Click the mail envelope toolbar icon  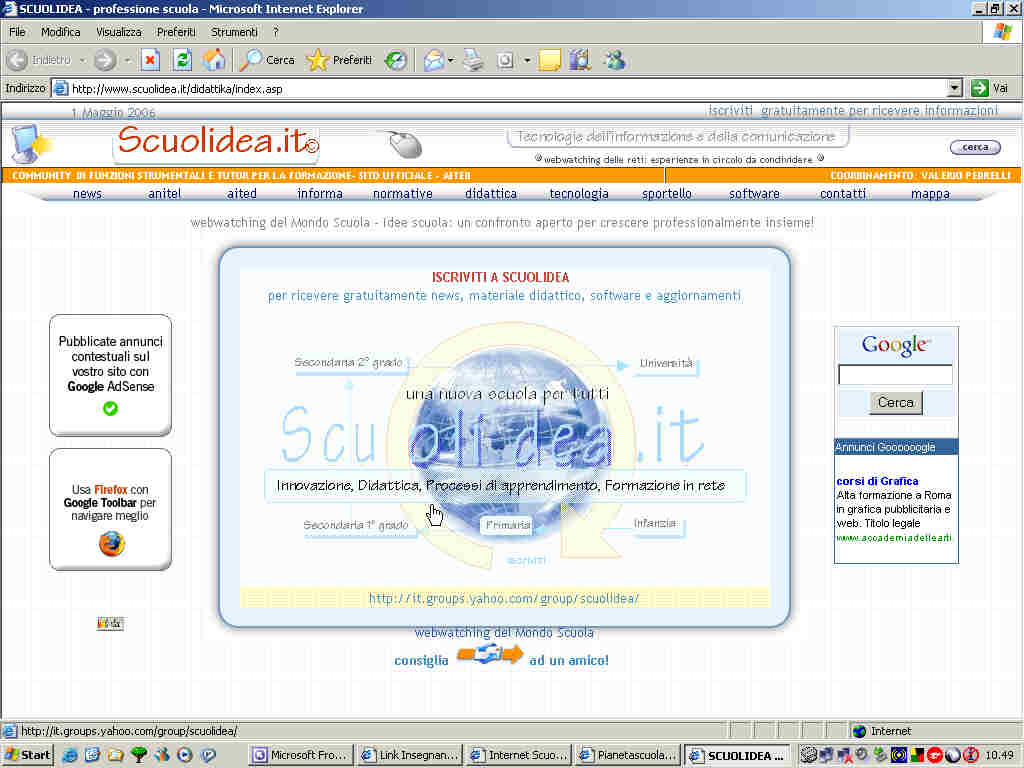(433, 60)
